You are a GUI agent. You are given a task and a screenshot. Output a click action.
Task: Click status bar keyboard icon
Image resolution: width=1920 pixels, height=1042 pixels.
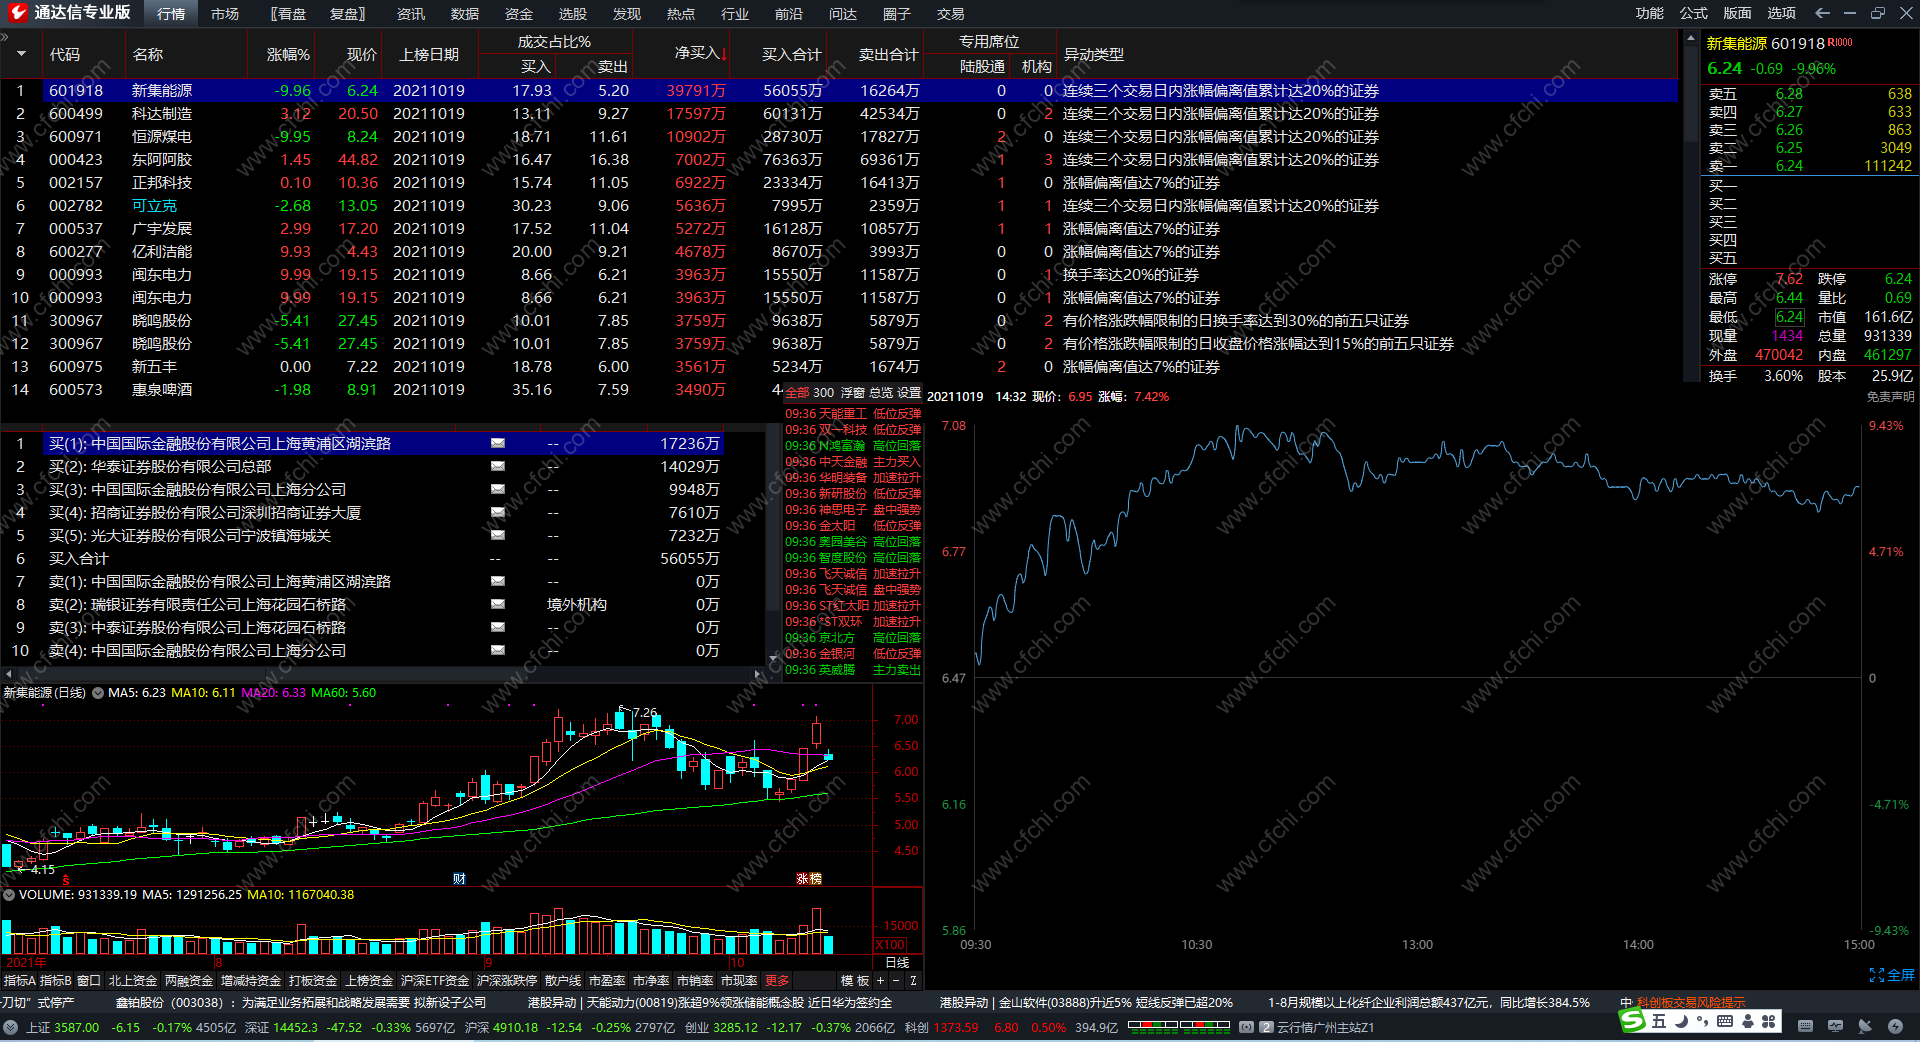point(1805,1026)
